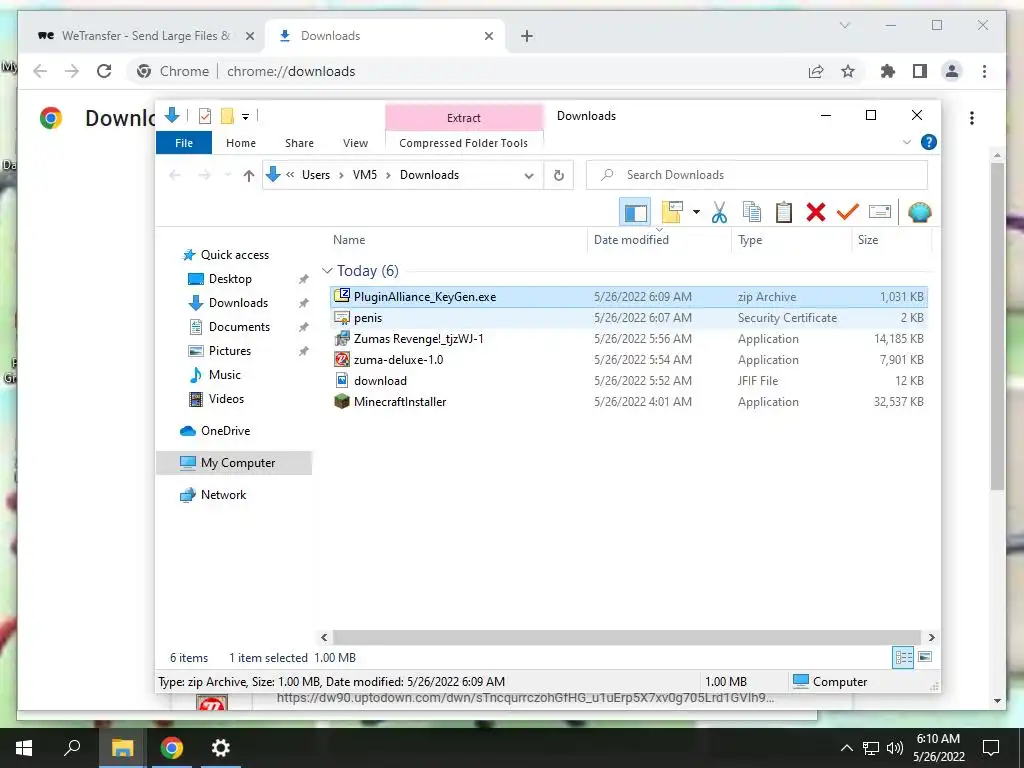Click the Explorer back navigation arrow
Viewport: 1024px width, 768px height.
click(x=174, y=175)
